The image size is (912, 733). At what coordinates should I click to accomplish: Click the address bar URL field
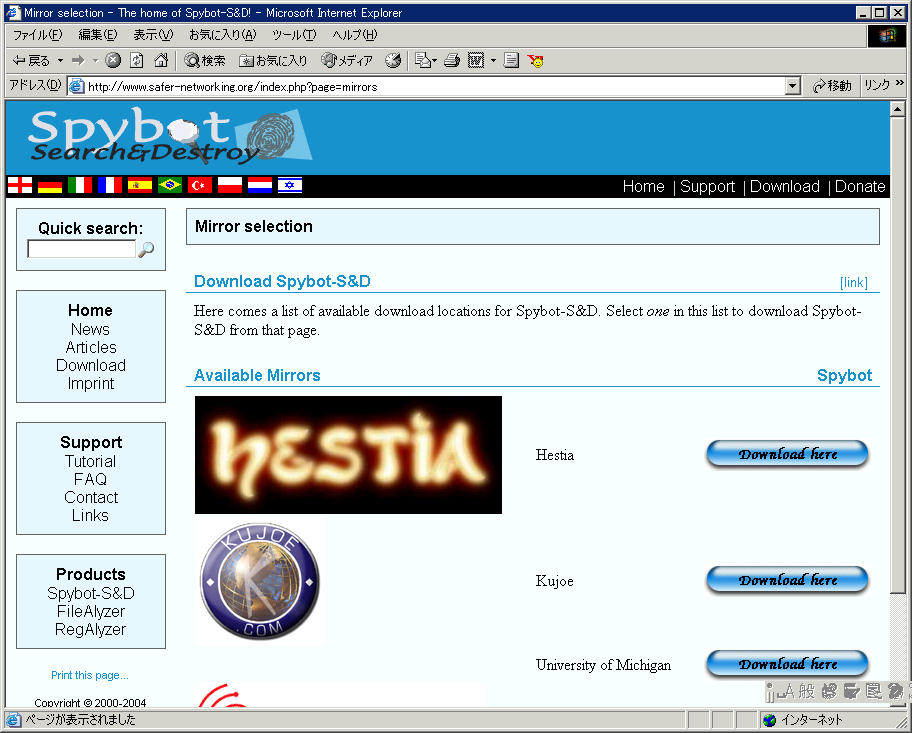[435, 87]
